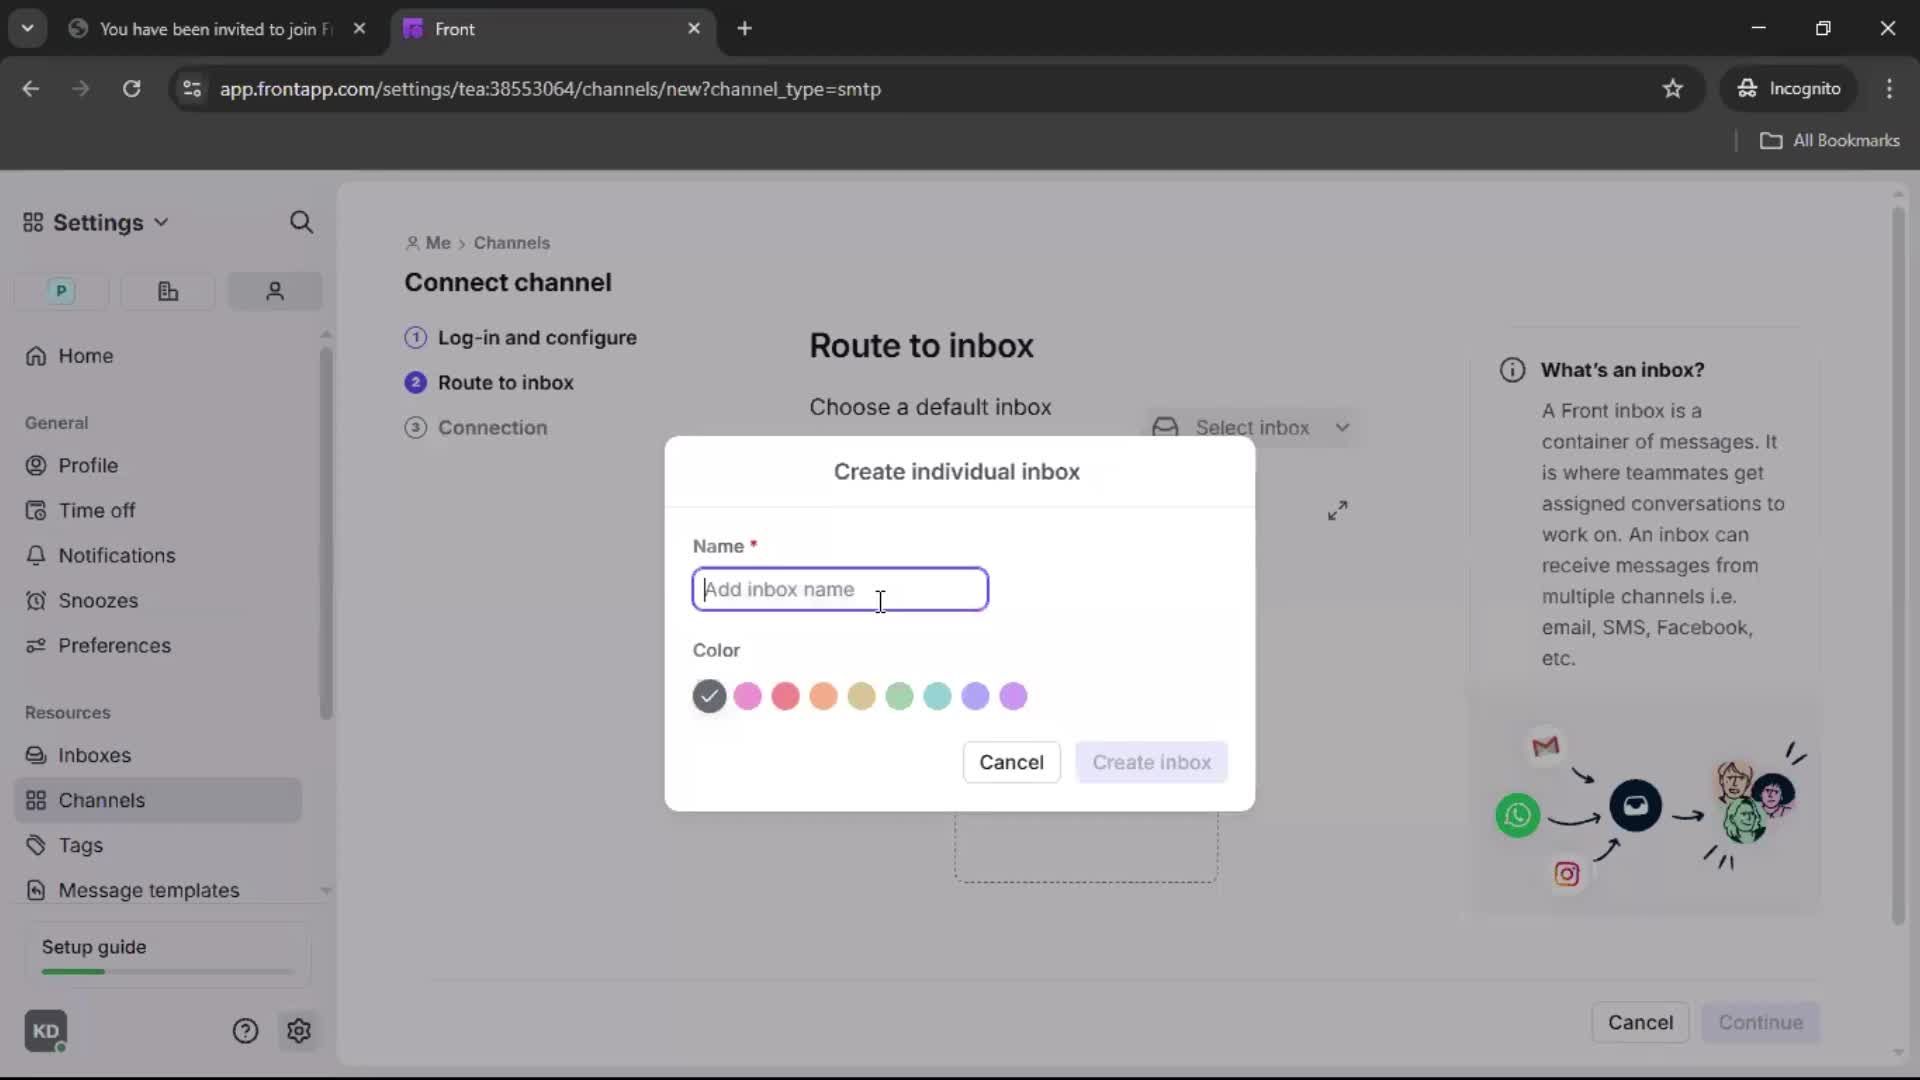The width and height of the screenshot is (1920, 1080).
Task: Open the Select inbox dropdown
Action: click(x=1252, y=427)
